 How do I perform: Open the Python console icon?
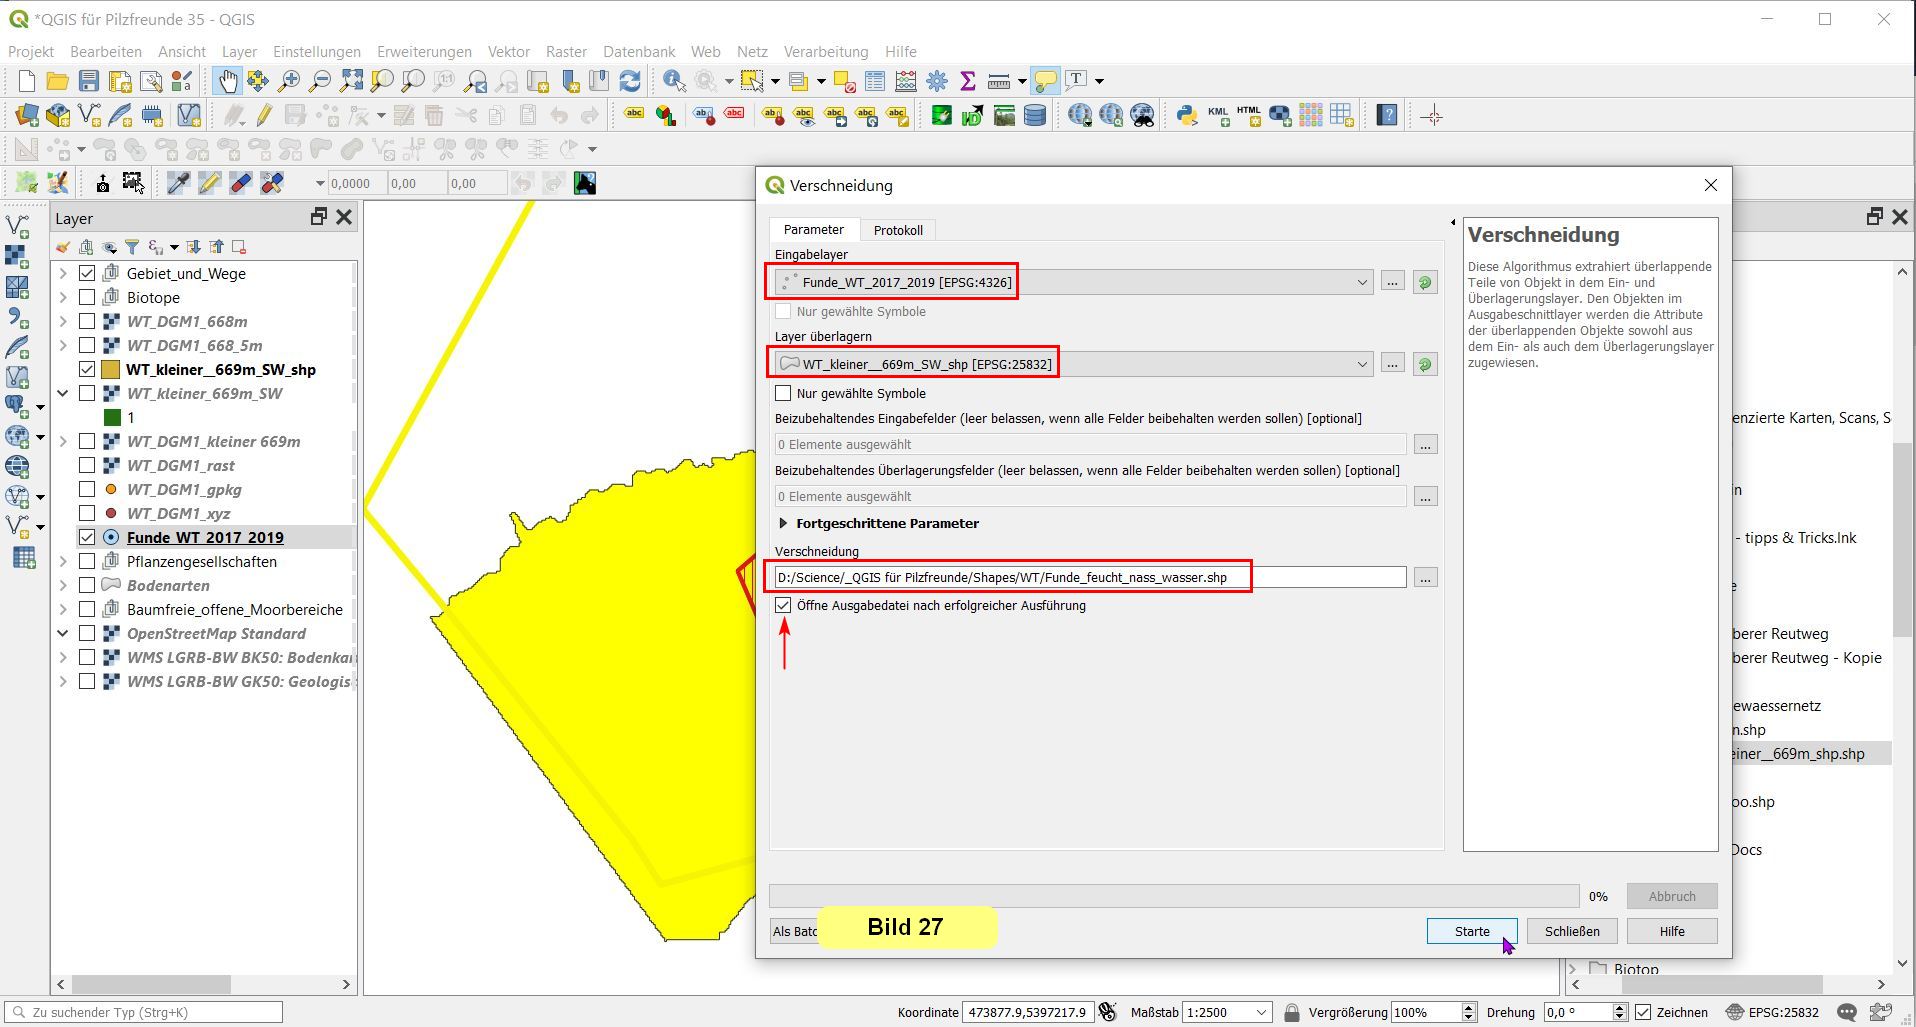pyautogui.click(x=1186, y=116)
